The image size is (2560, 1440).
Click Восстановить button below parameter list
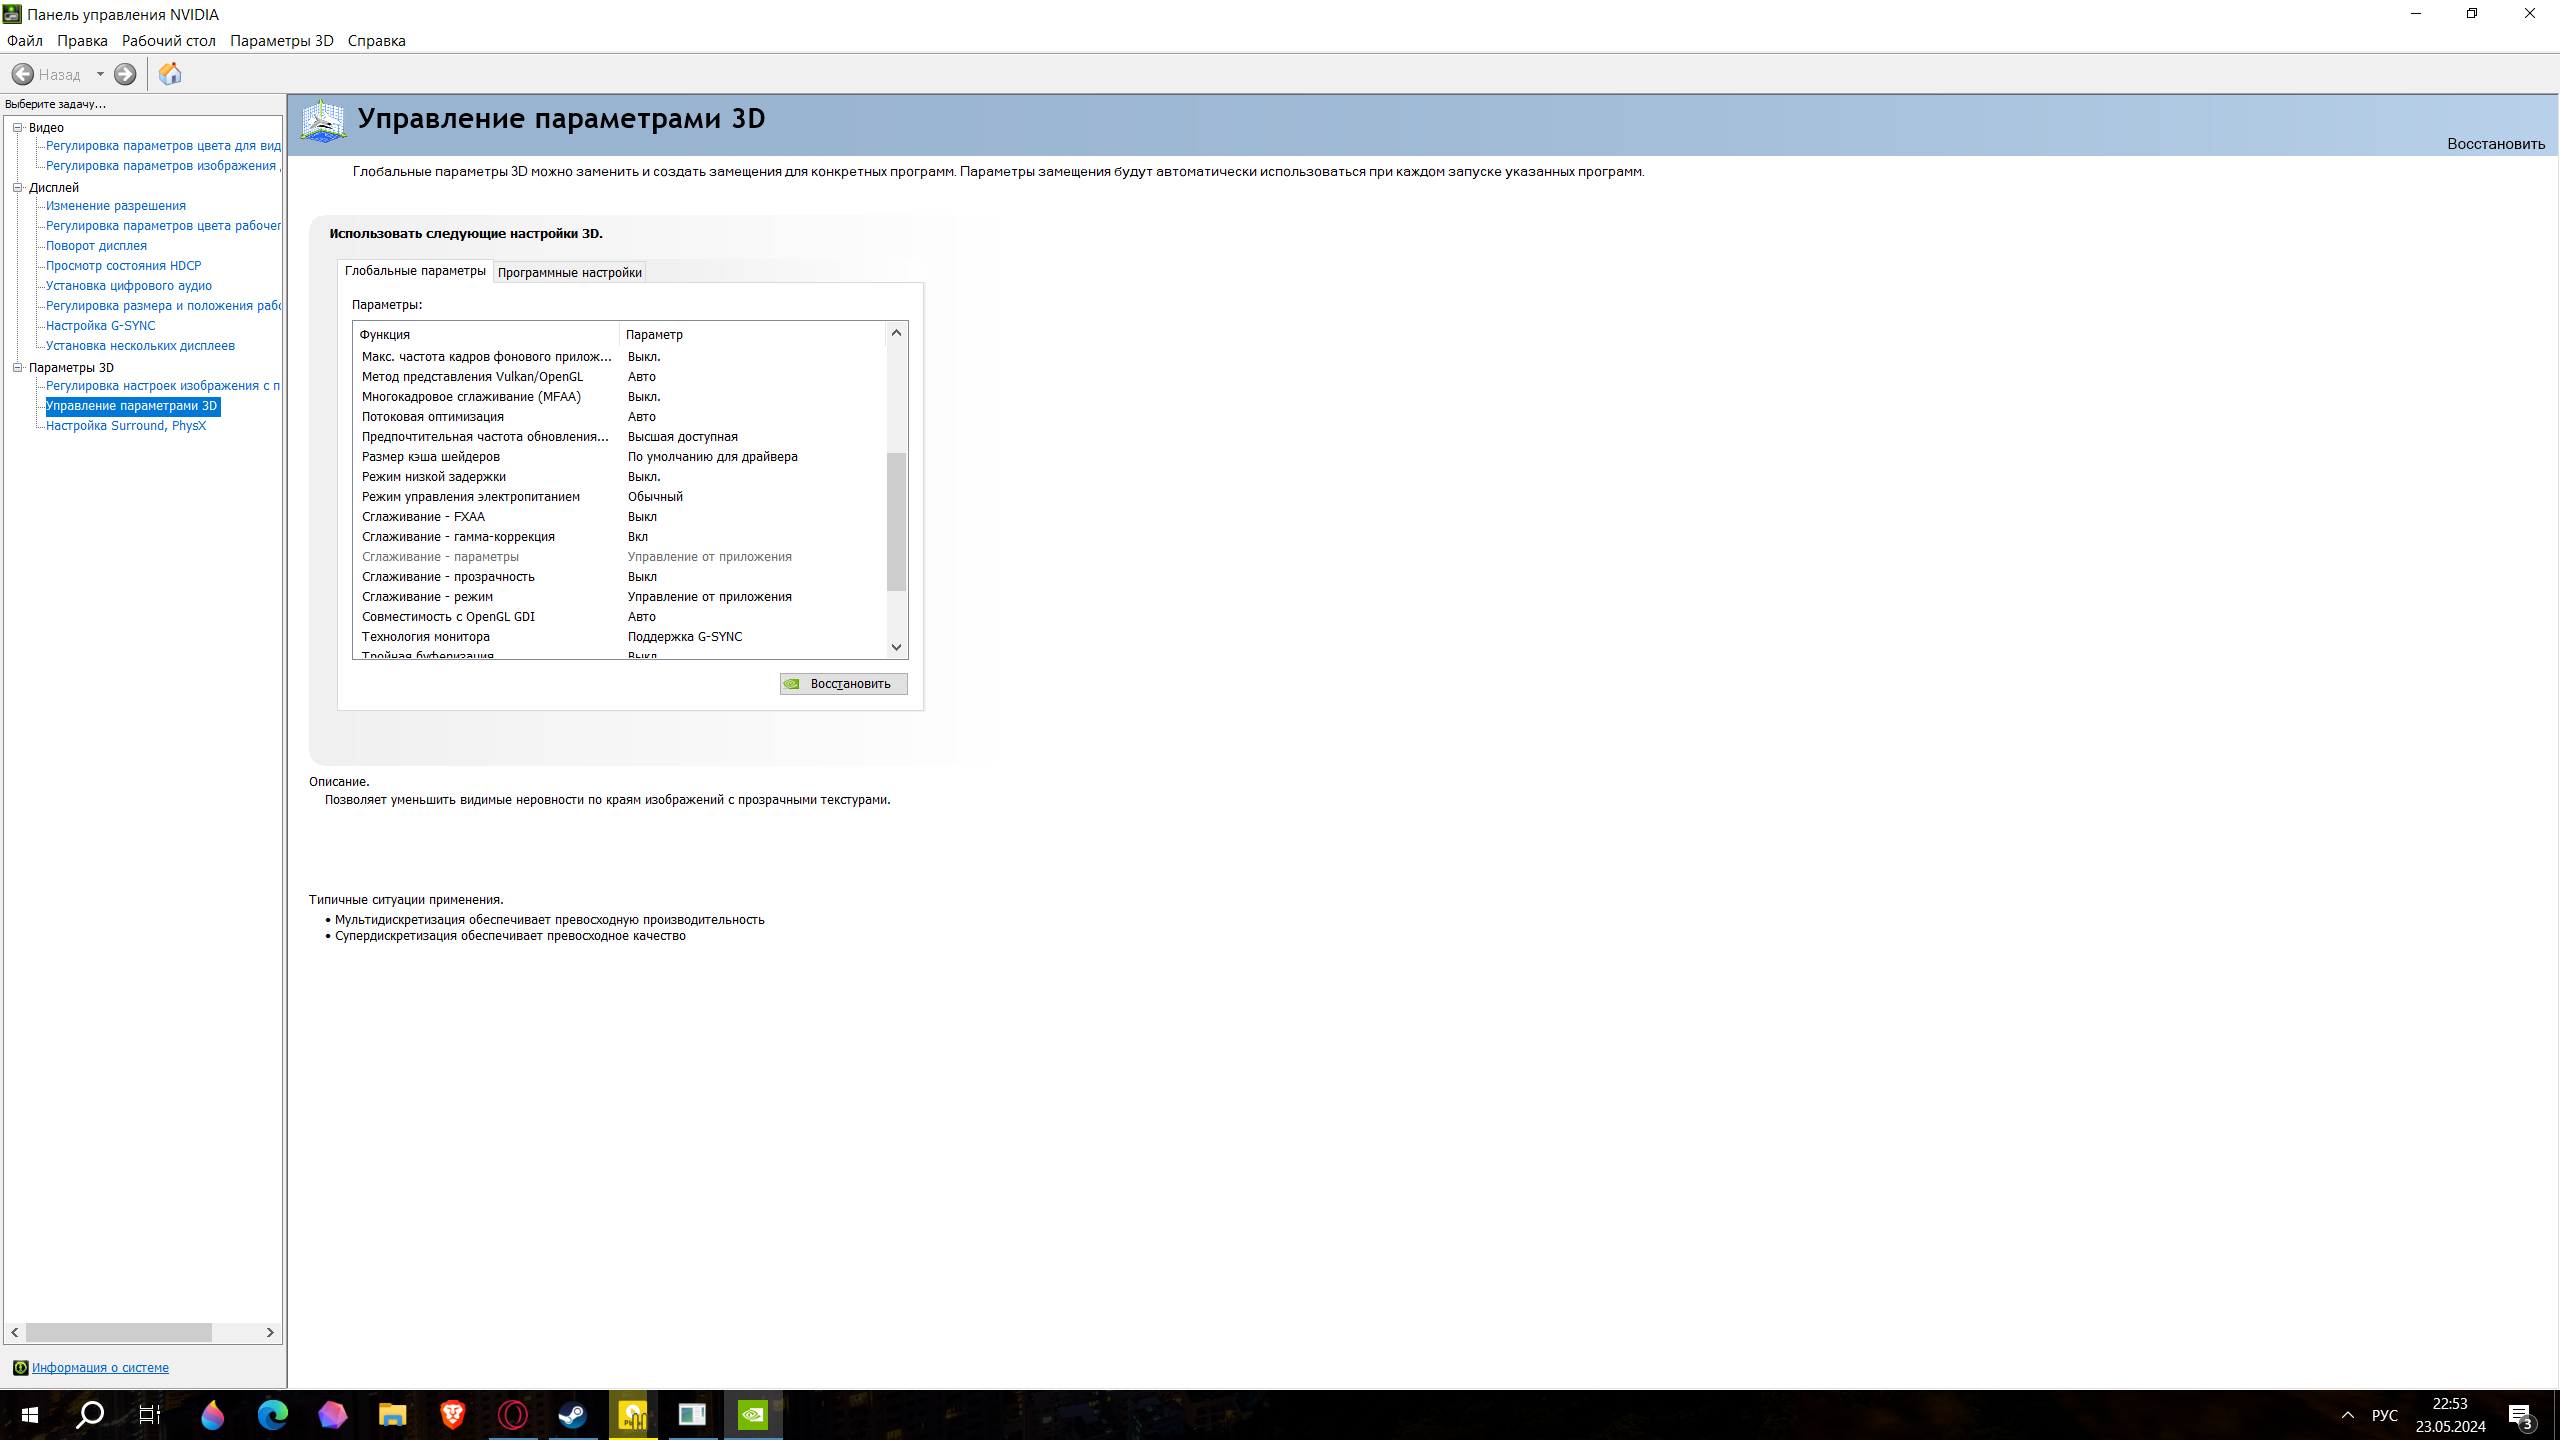point(843,684)
